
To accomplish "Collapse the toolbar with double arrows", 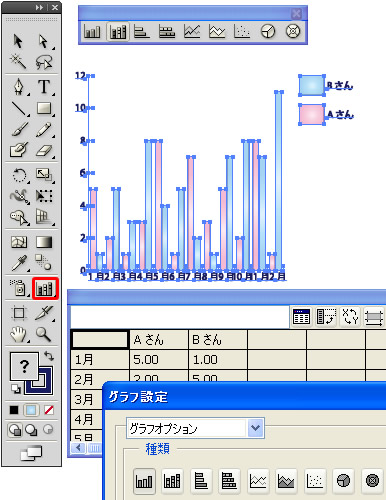I will click(39, 7).
